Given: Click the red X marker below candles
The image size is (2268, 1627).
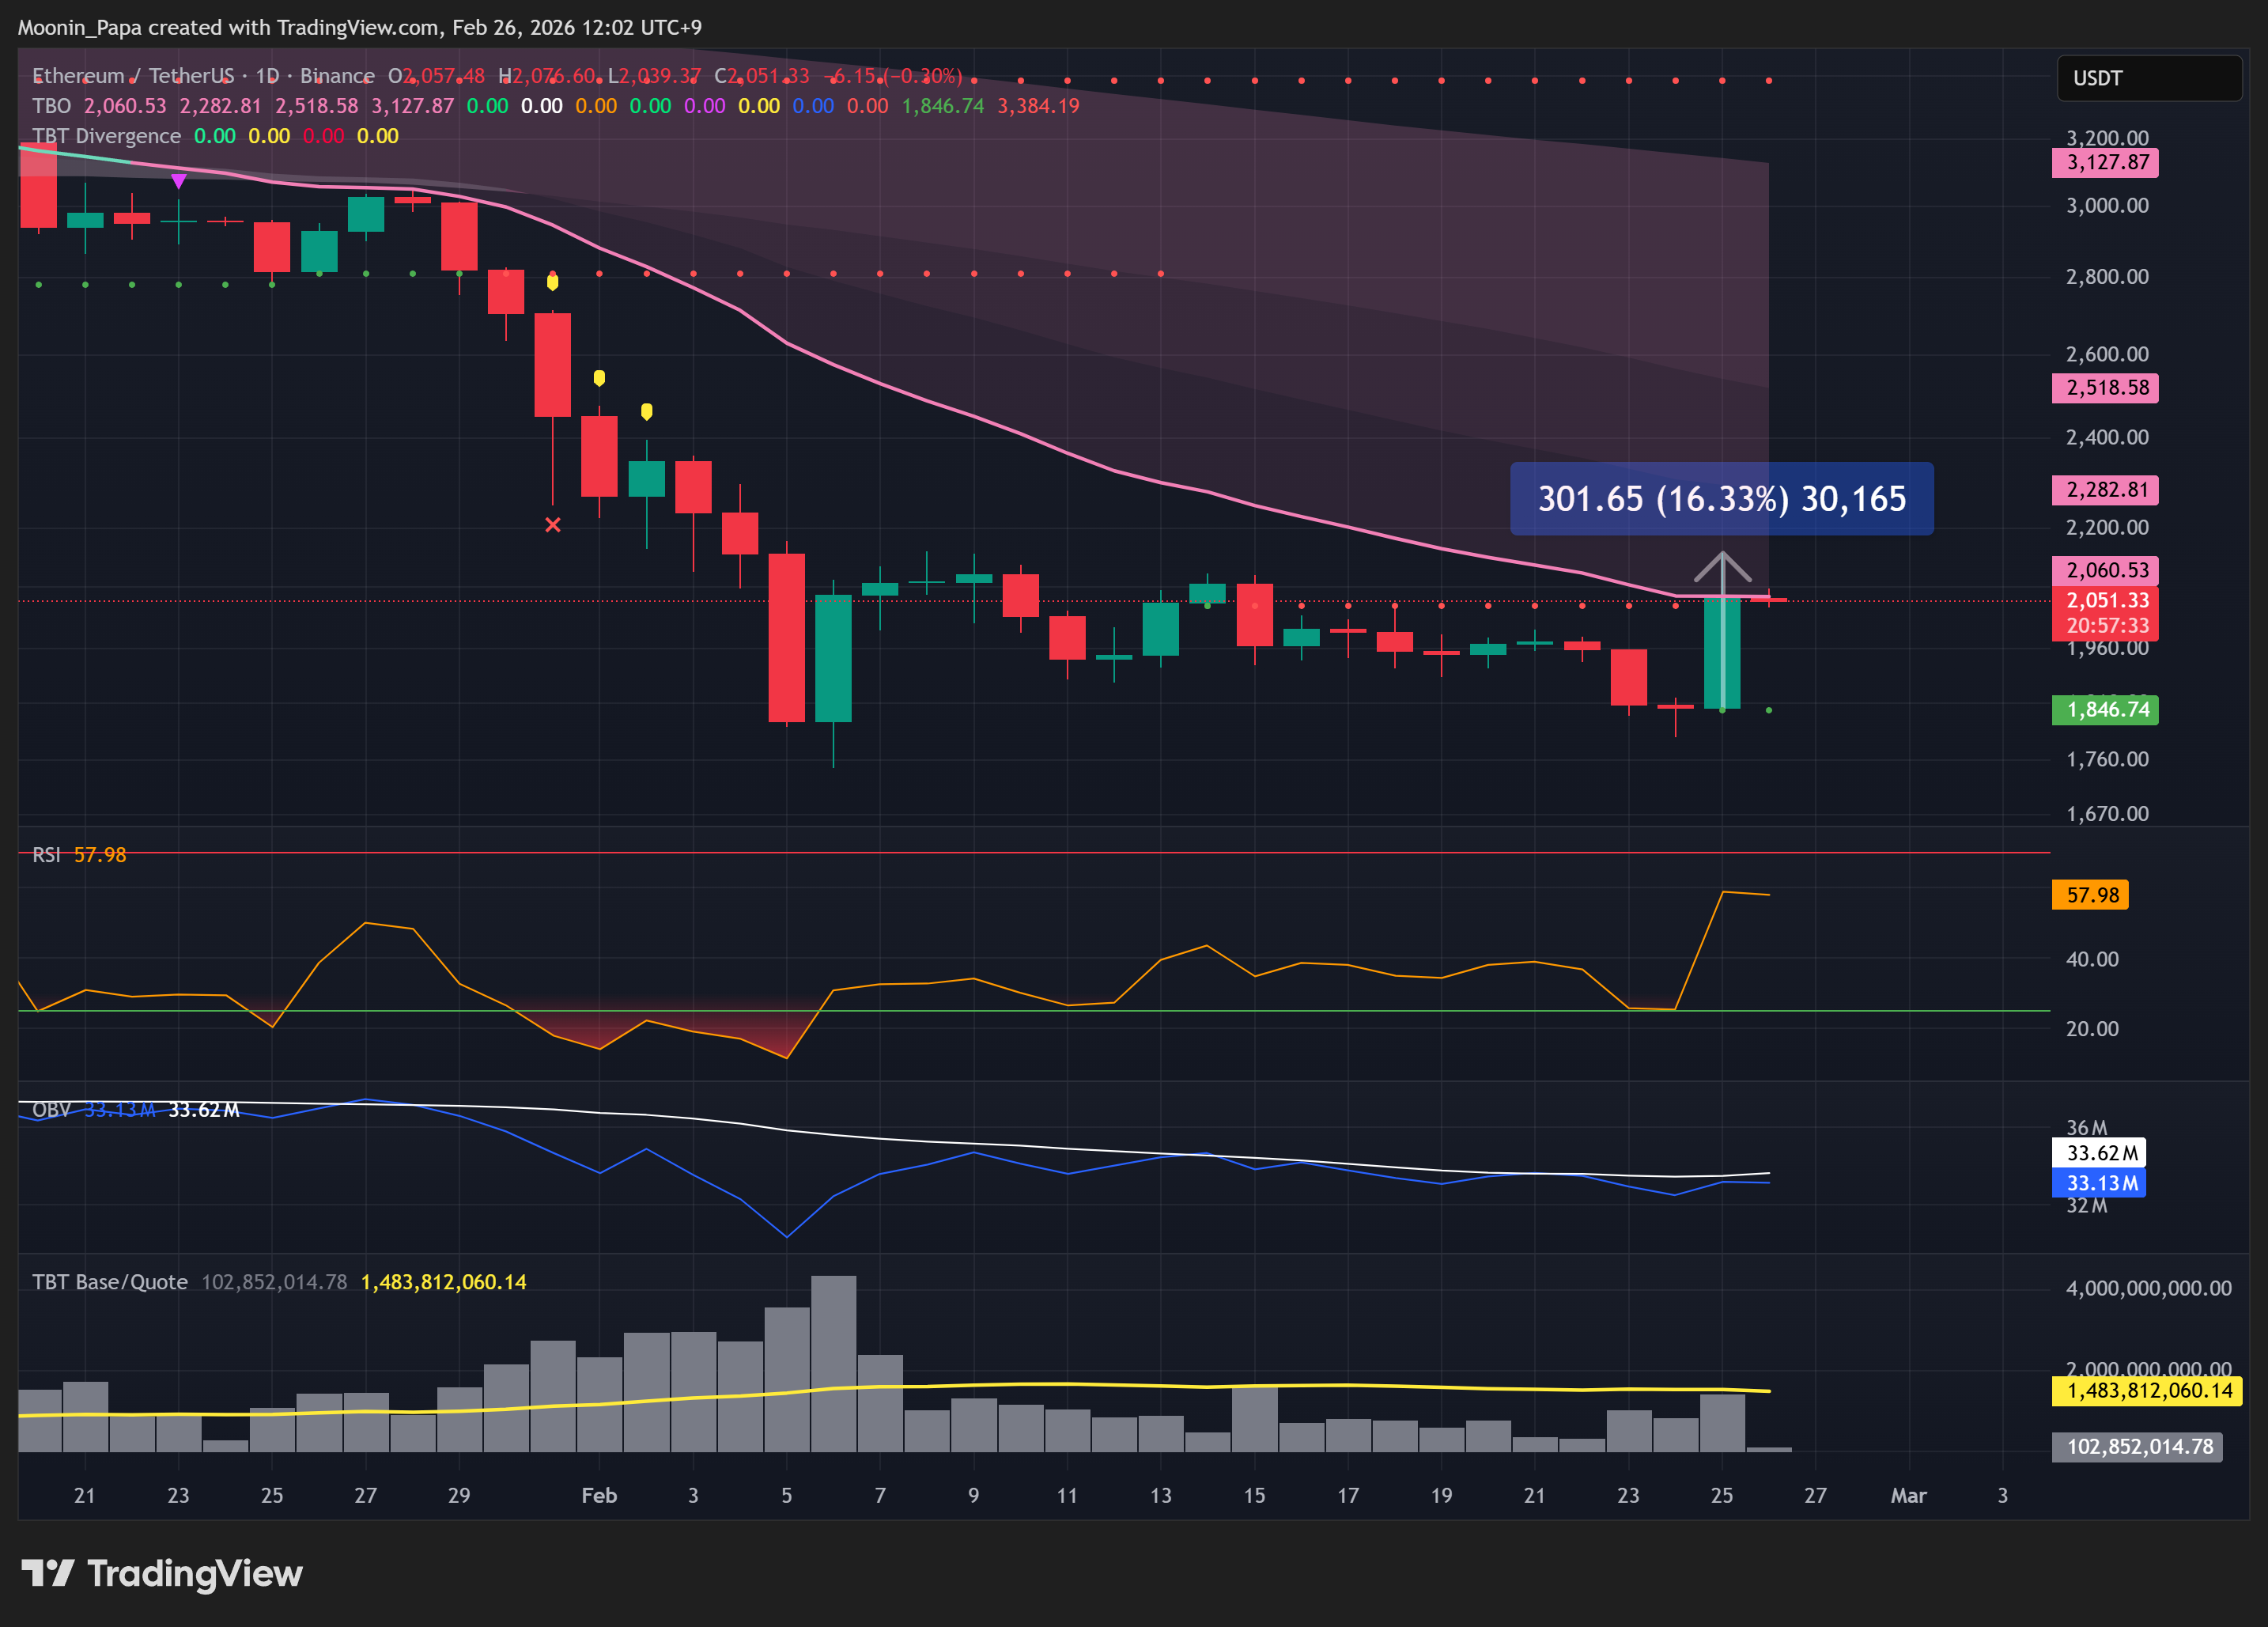Looking at the screenshot, I should tap(553, 525).
